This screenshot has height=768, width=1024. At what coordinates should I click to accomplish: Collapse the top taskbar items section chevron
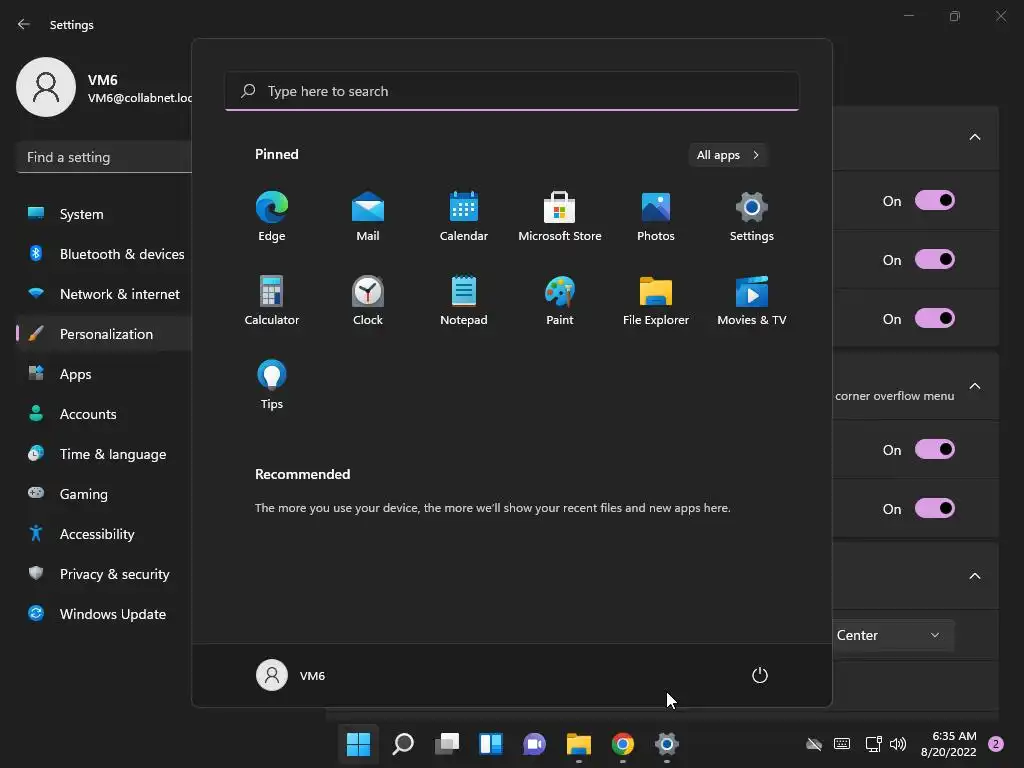(x=974, y=137)
